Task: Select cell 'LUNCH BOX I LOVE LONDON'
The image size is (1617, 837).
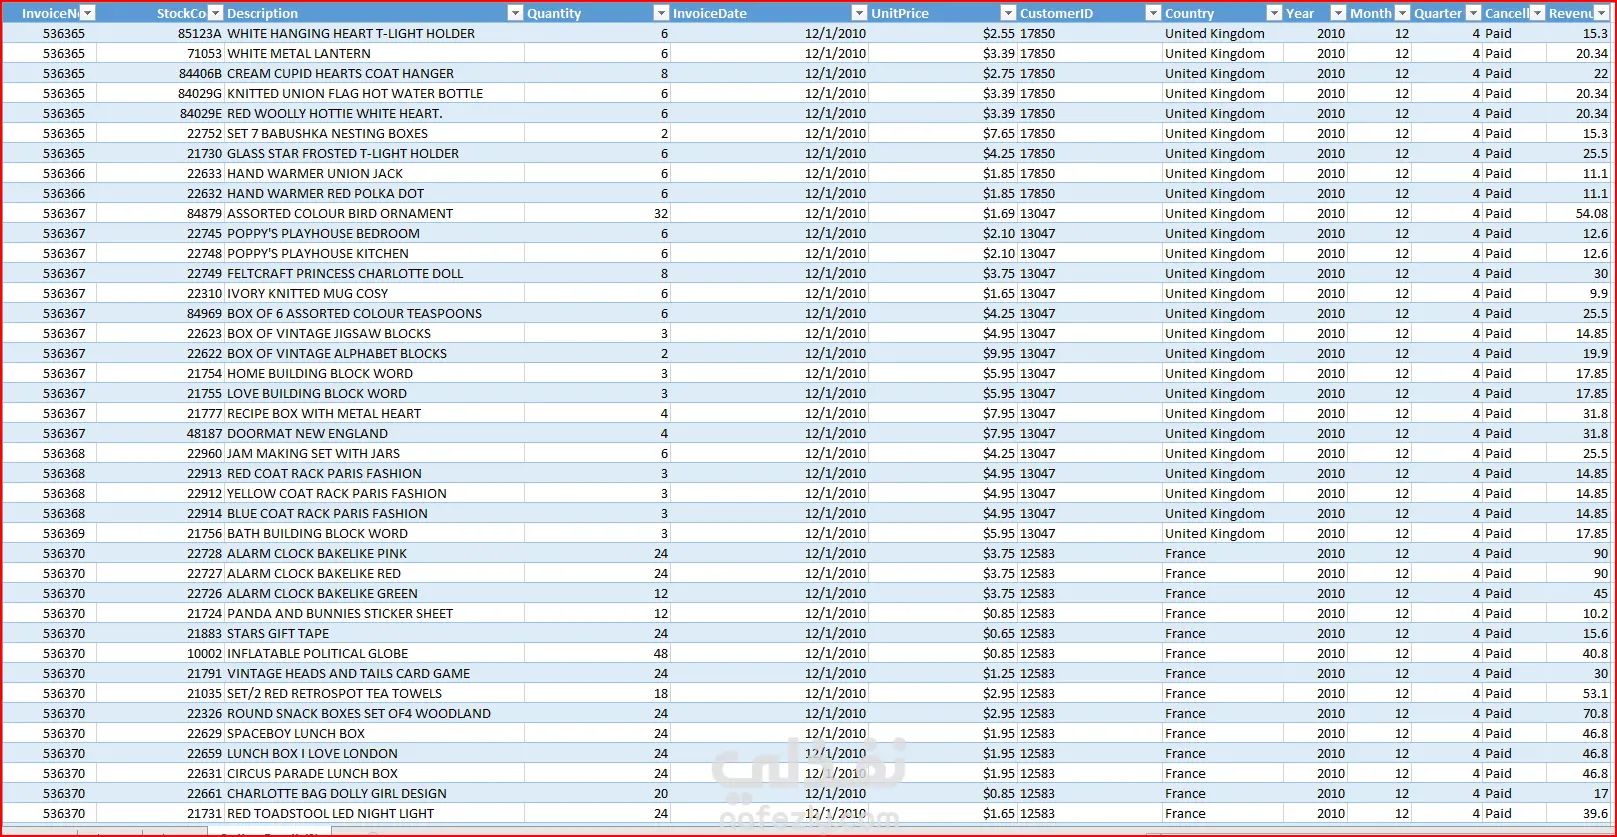Action: click(374, 753)
